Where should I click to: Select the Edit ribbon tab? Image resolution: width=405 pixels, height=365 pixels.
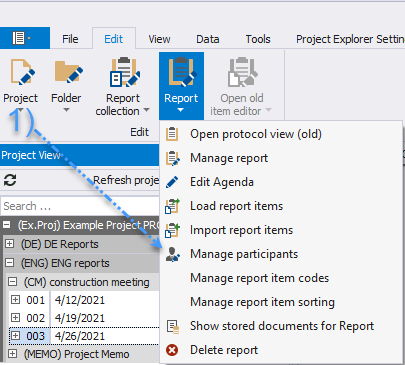(114, 39)
